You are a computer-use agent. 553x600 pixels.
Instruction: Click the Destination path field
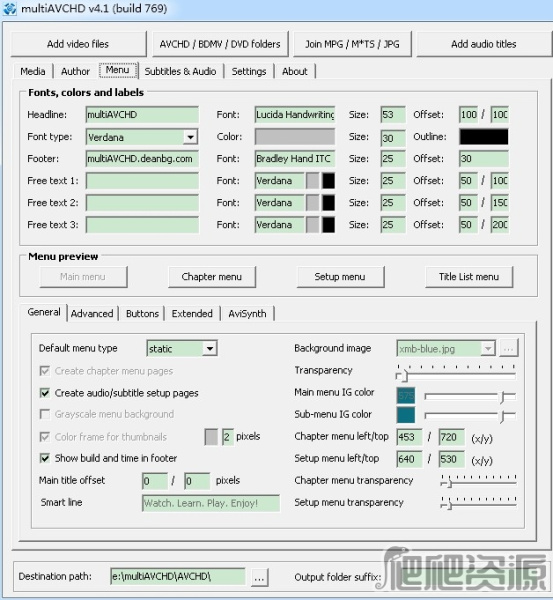click(178, 576)
